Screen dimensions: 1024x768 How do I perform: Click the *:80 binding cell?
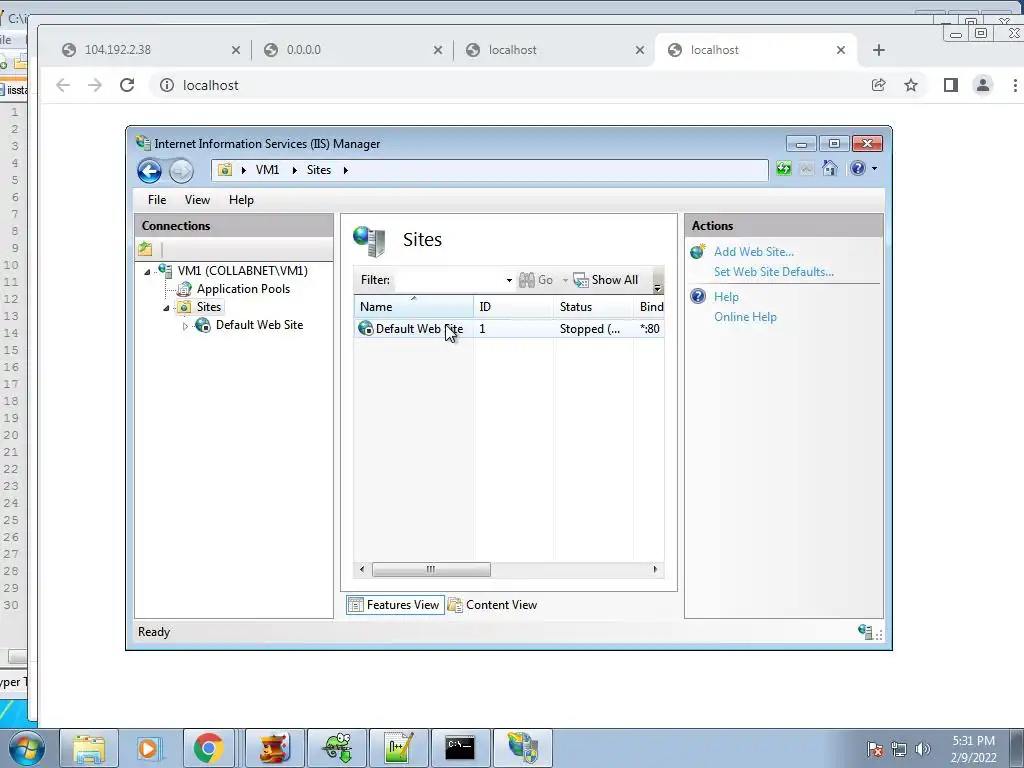[650, 328]
